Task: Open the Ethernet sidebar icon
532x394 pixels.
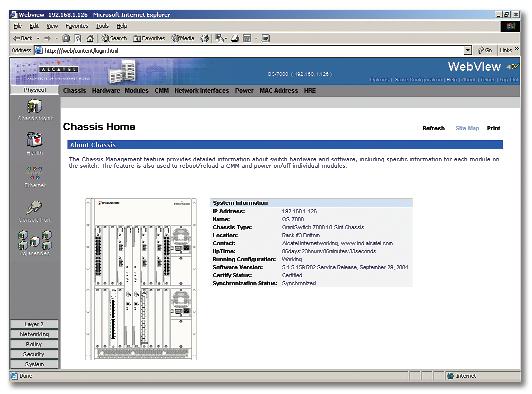Action: (35, 173)
